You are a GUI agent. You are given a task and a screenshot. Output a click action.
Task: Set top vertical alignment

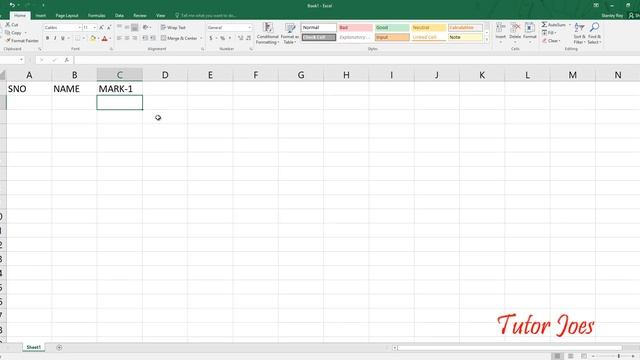(x=119, y=27)
